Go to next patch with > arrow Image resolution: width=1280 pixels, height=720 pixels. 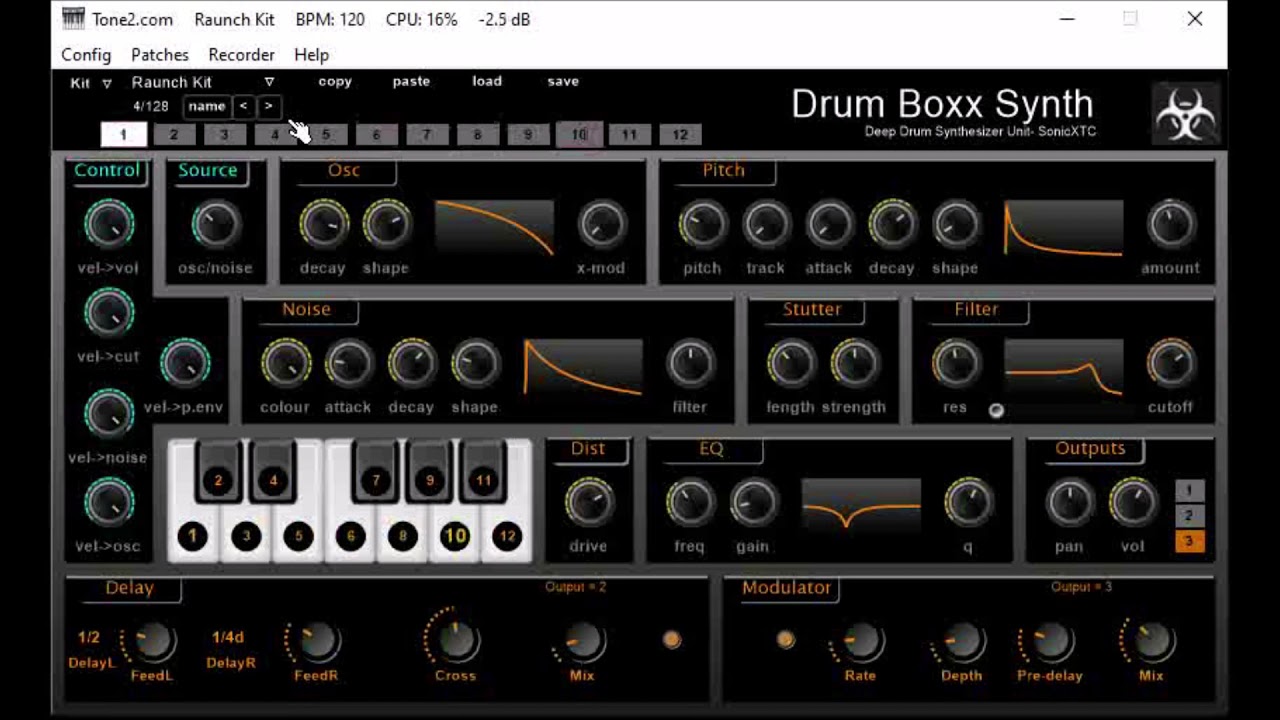click(268, 106)
